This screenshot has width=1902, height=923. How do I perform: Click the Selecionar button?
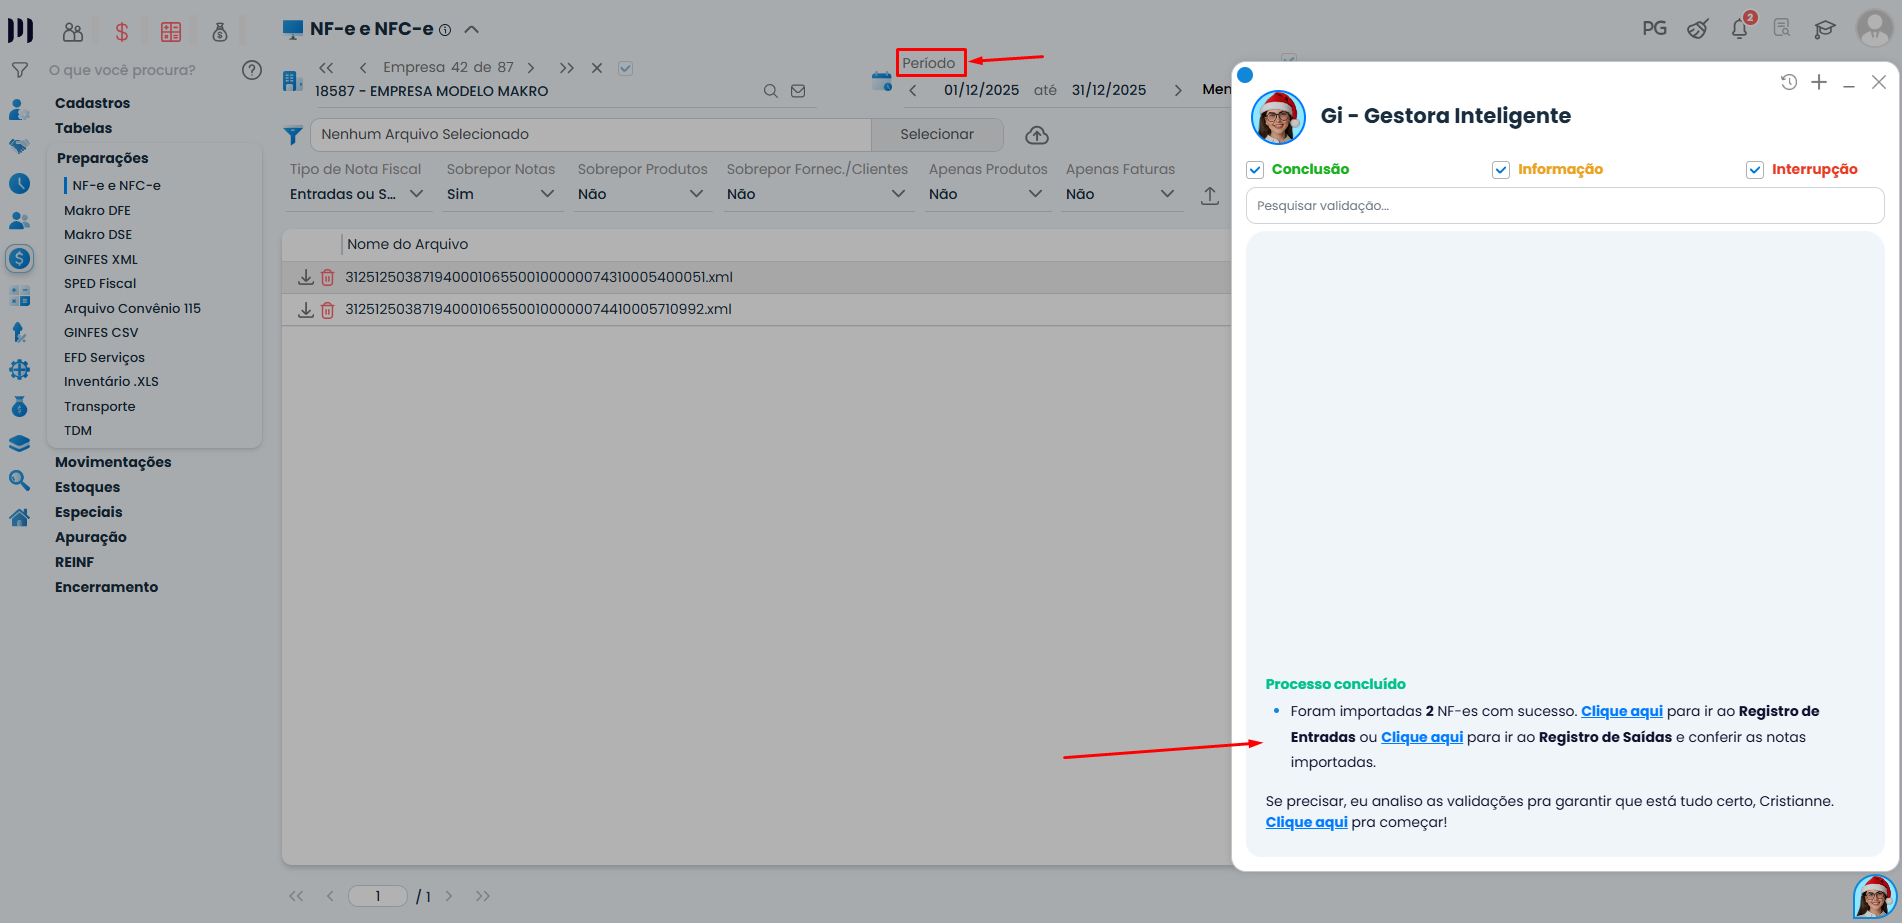936,135
